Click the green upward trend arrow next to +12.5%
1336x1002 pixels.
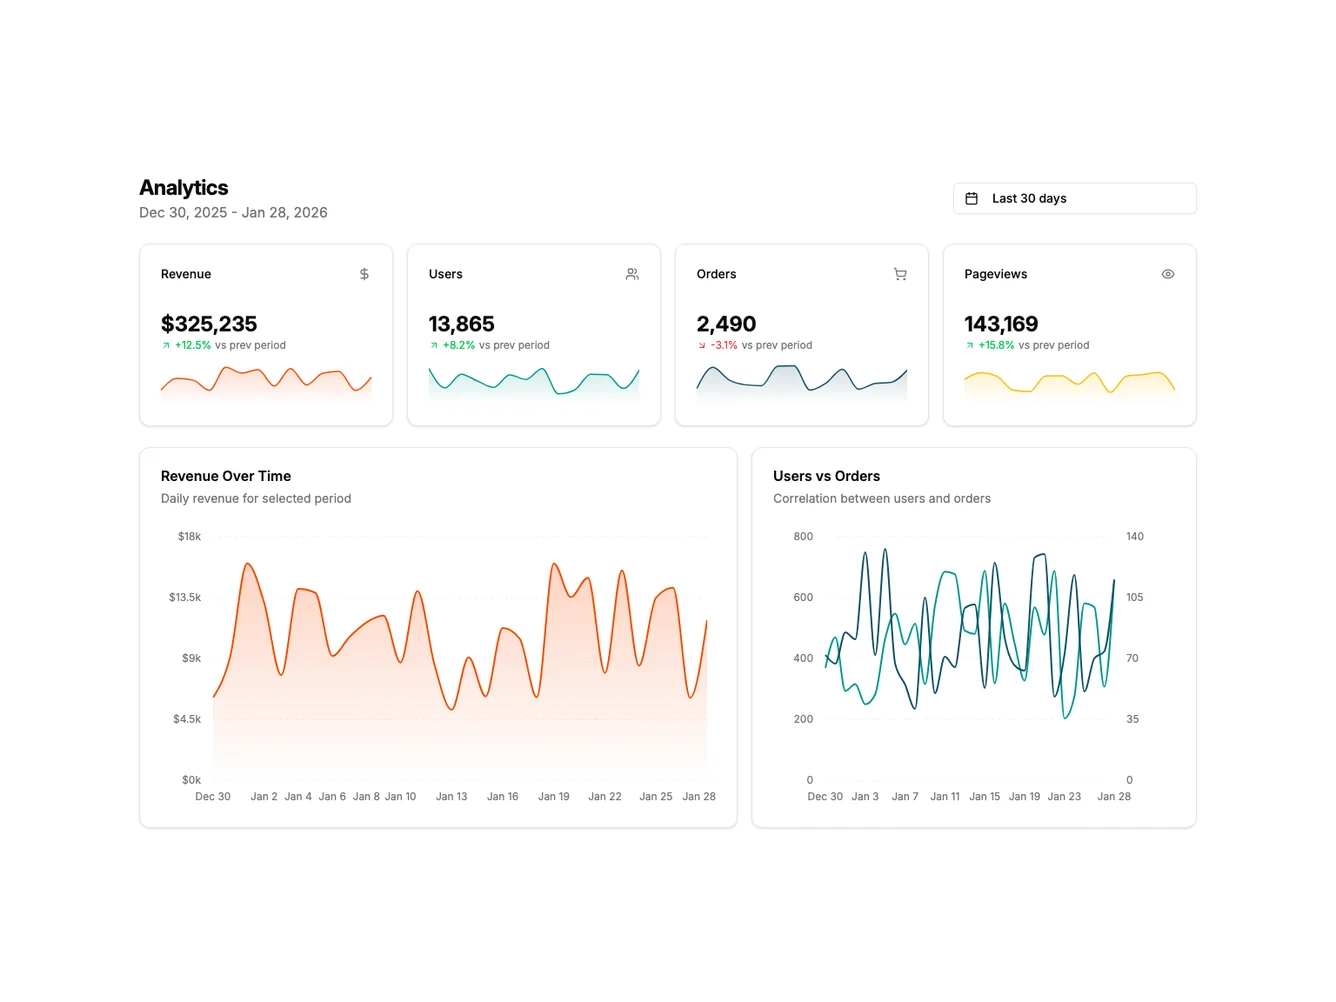[x=166, y=345]
